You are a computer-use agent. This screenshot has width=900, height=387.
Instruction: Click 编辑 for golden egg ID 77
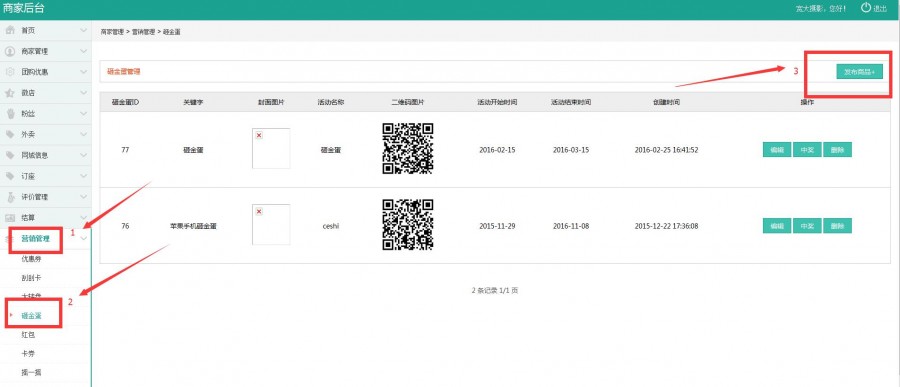pyautogui.click(x=777, y=149)
